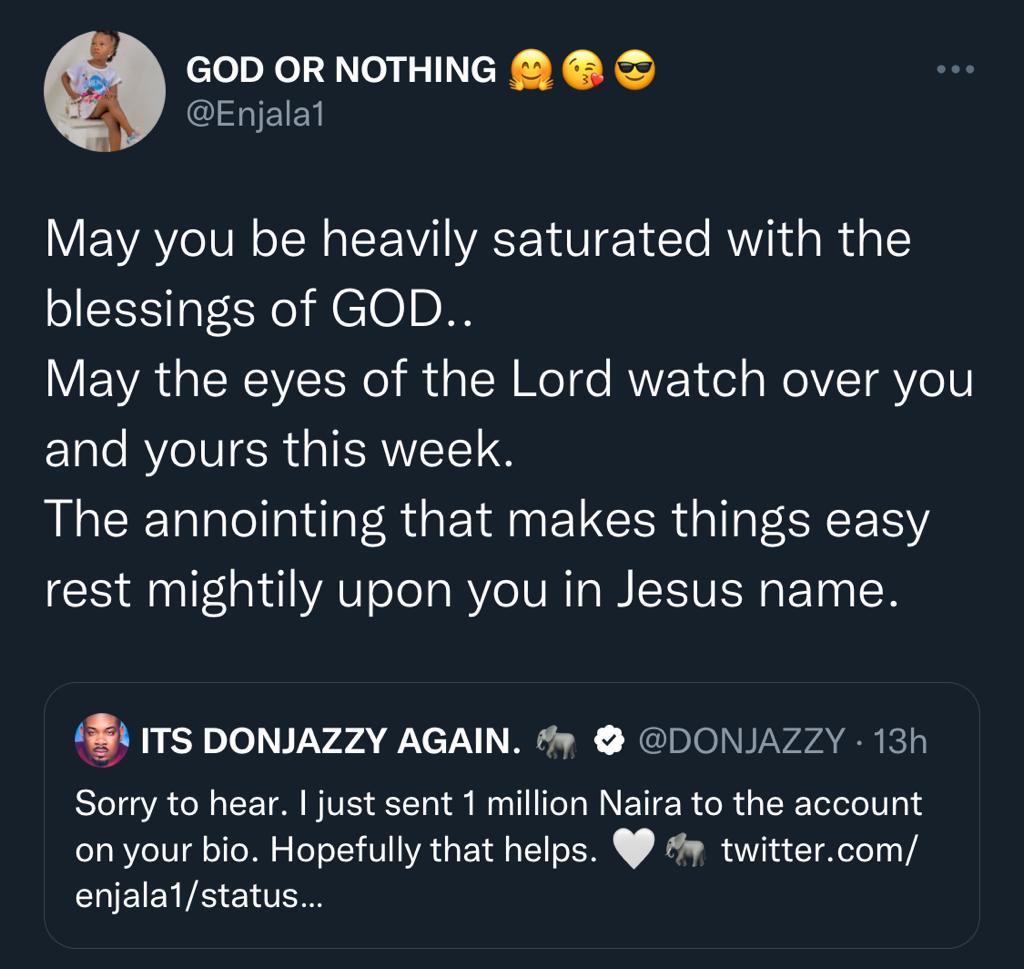Click the main tweet text about blessings of GOD
The width and height of the screenshot is (1024, 969).
coord(509,415)
